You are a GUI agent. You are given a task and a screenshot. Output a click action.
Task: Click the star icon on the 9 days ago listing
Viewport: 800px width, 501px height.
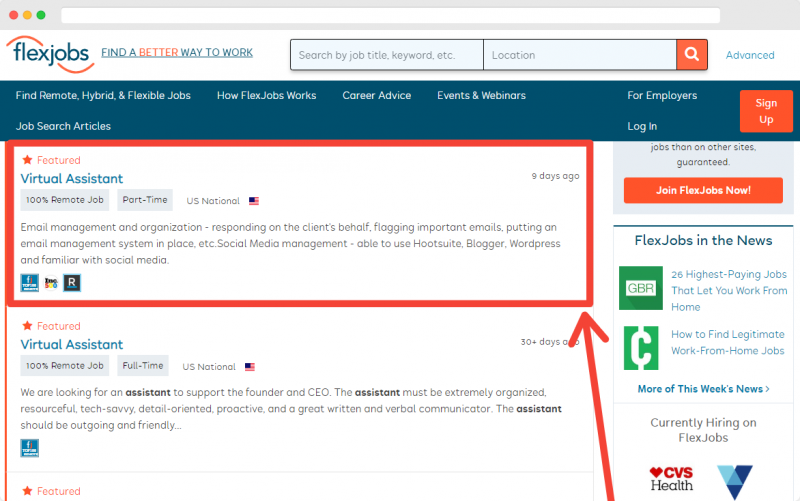pyautogui.click(x=28, y=160)
